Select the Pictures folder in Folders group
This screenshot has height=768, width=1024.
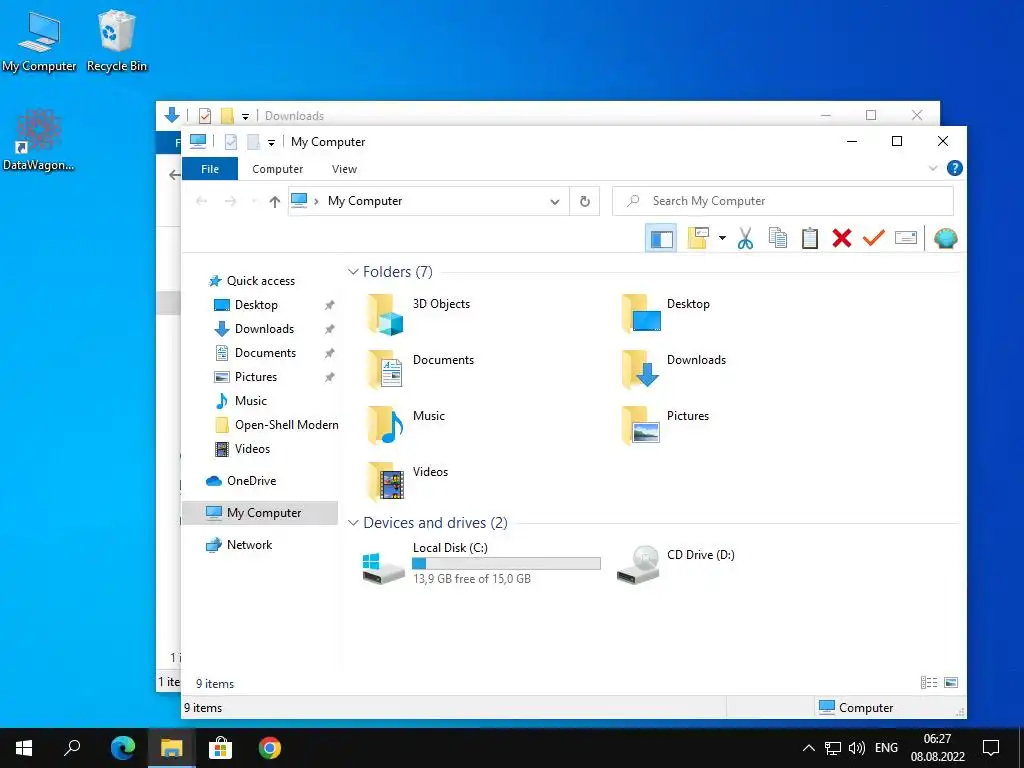tap(666, 425)
